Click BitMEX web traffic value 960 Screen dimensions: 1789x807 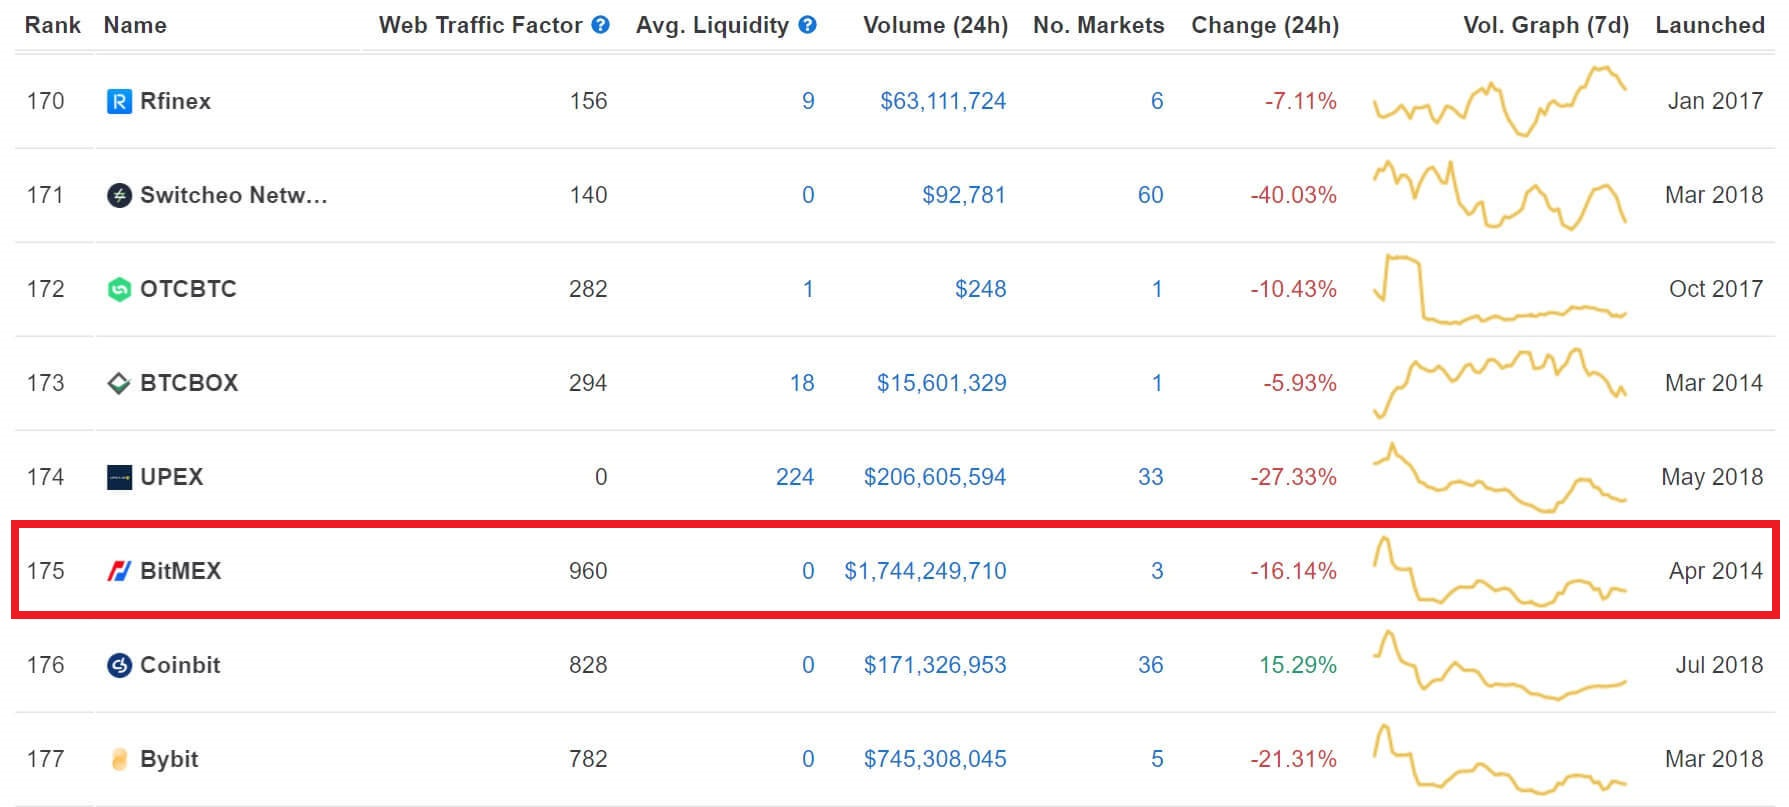[588, 571]
